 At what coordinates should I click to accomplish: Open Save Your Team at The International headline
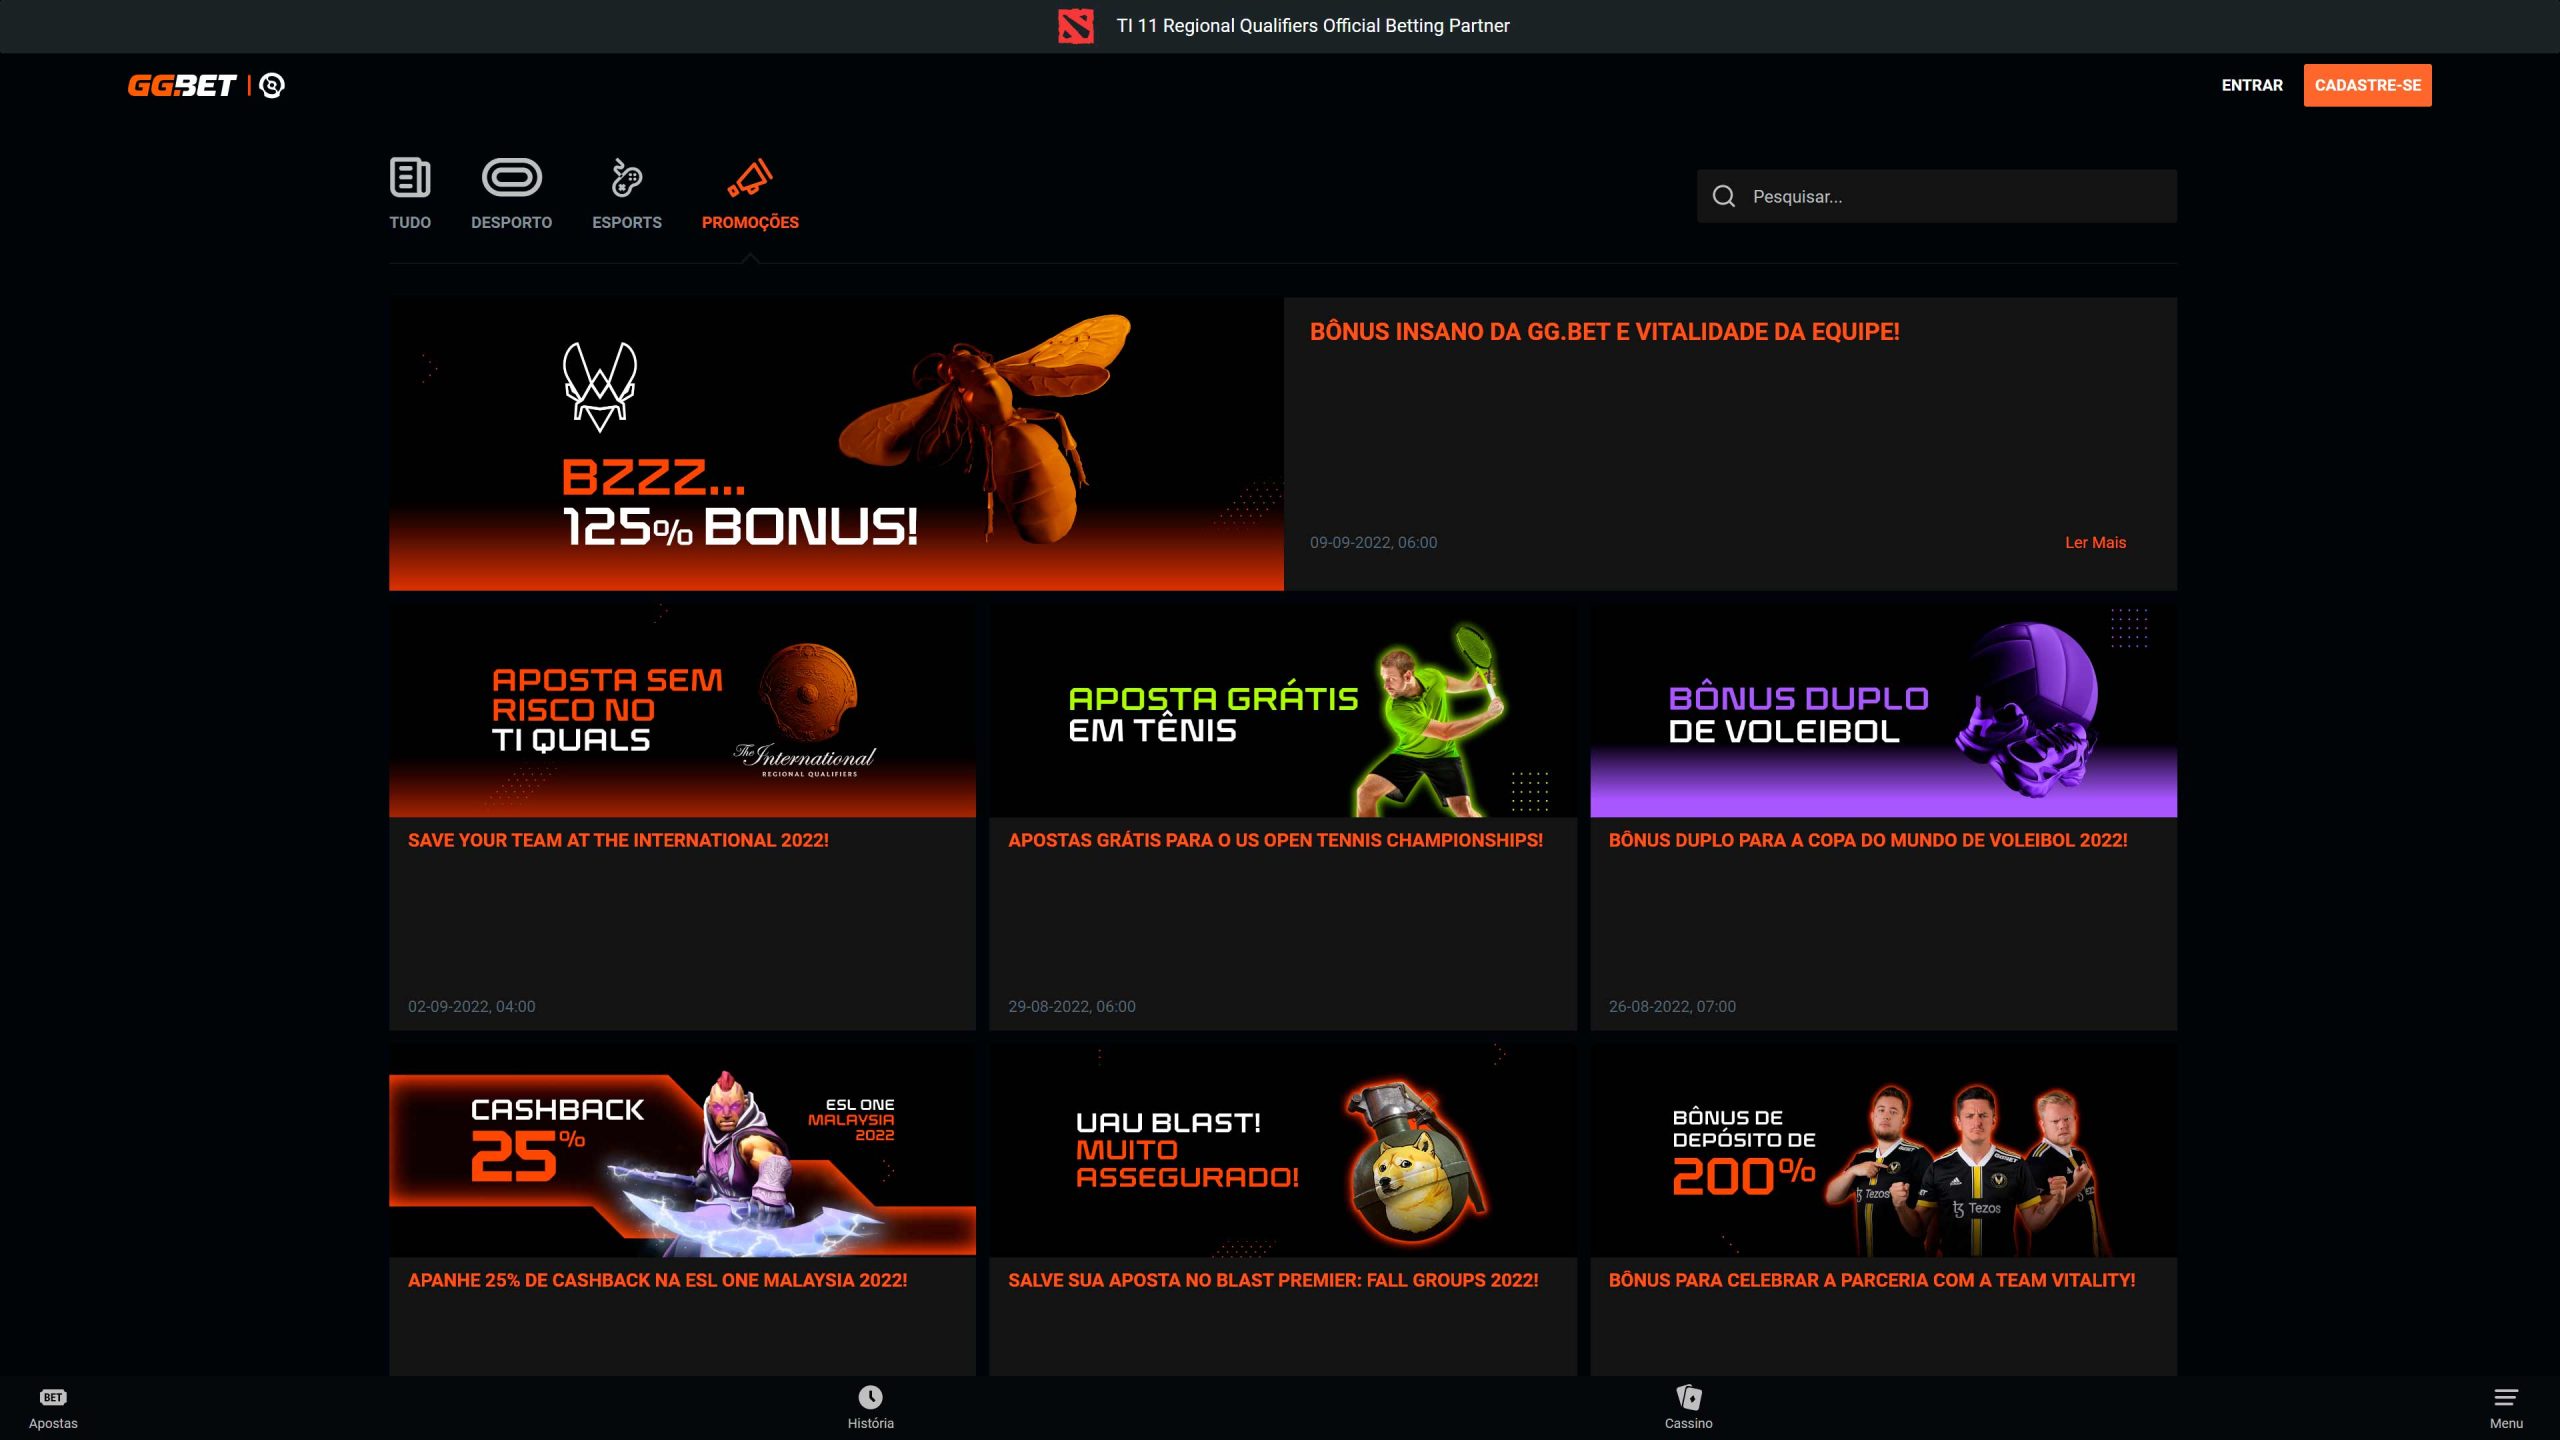(x=618, y=841)
